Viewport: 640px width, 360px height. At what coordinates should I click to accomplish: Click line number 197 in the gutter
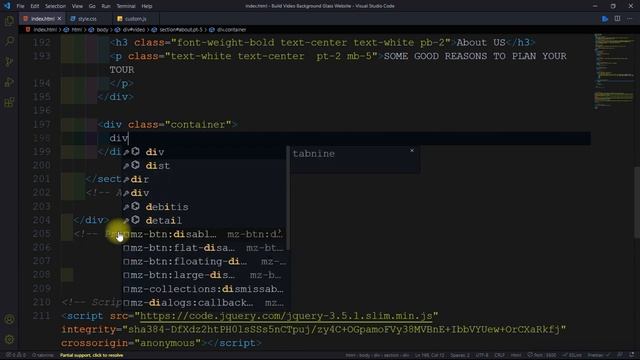click(x=42, y=124)
